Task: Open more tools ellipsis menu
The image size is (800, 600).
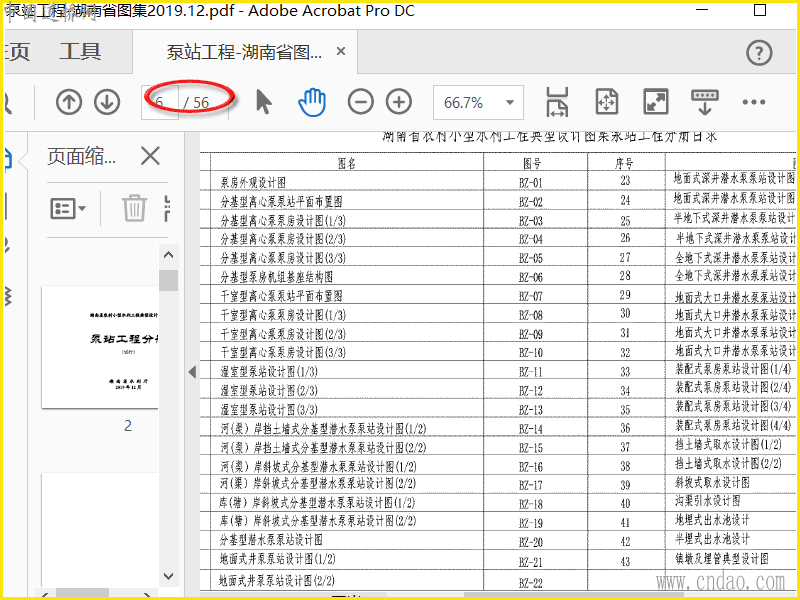Action: coord(754,102)
